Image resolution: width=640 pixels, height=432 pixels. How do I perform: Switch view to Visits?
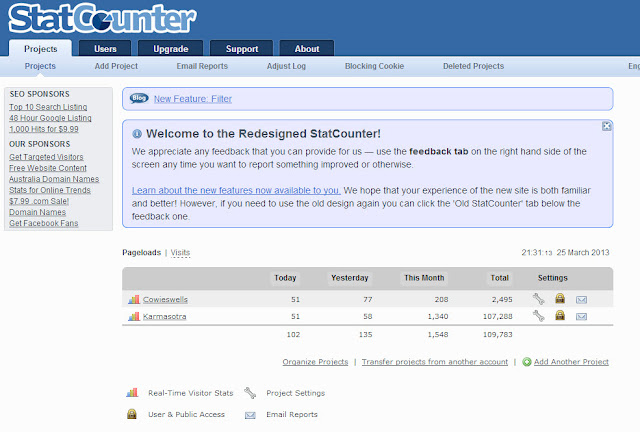coord(180,253)
